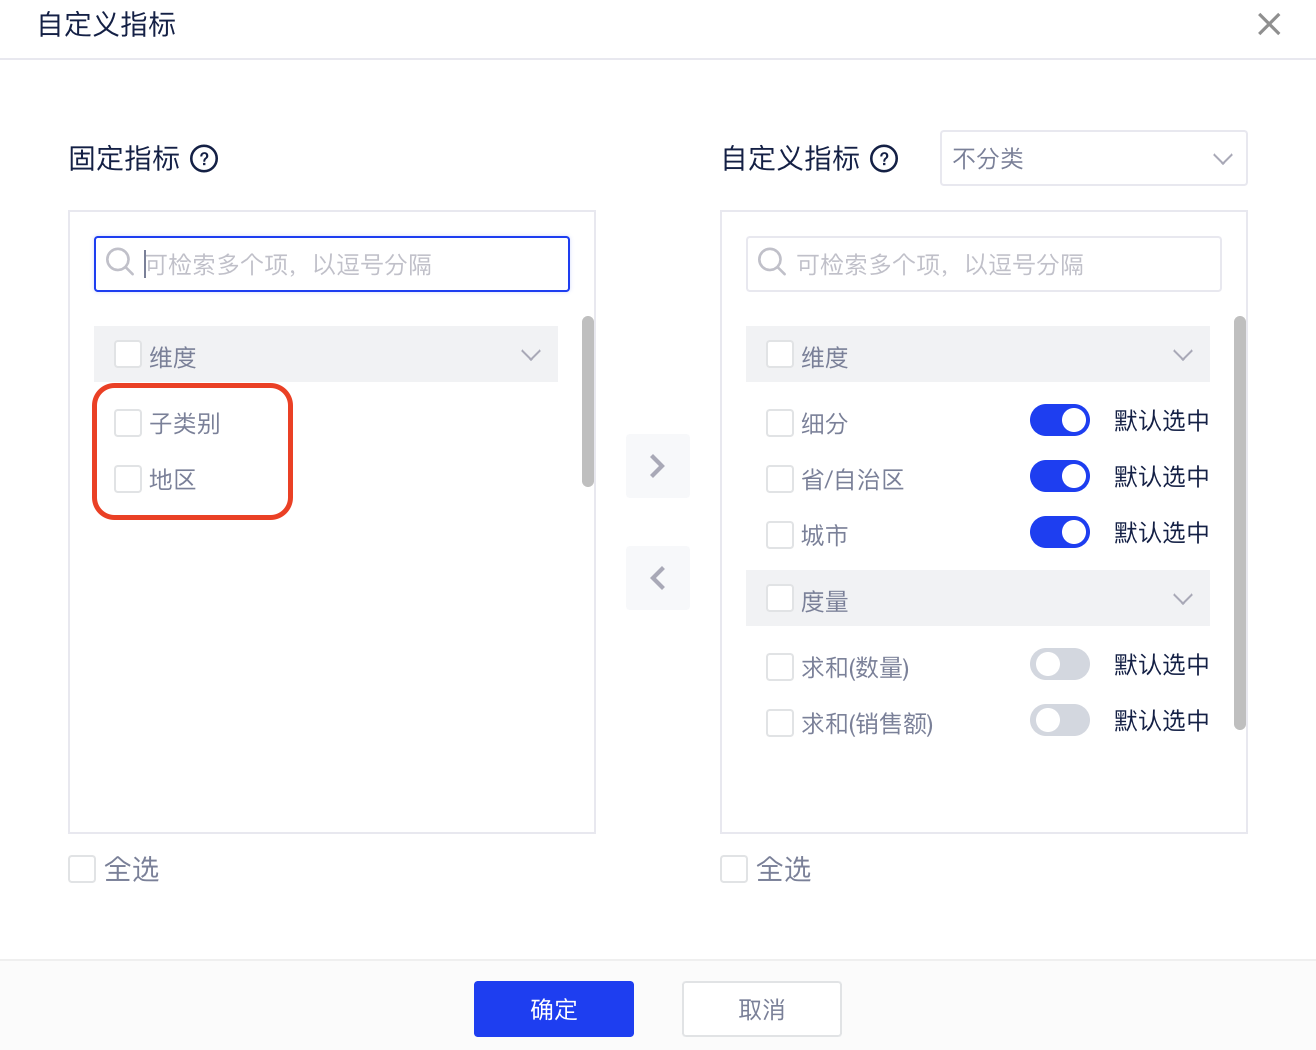
Task: Enable 求和(数量) default-selected toggle
Action: point(1059,665)
